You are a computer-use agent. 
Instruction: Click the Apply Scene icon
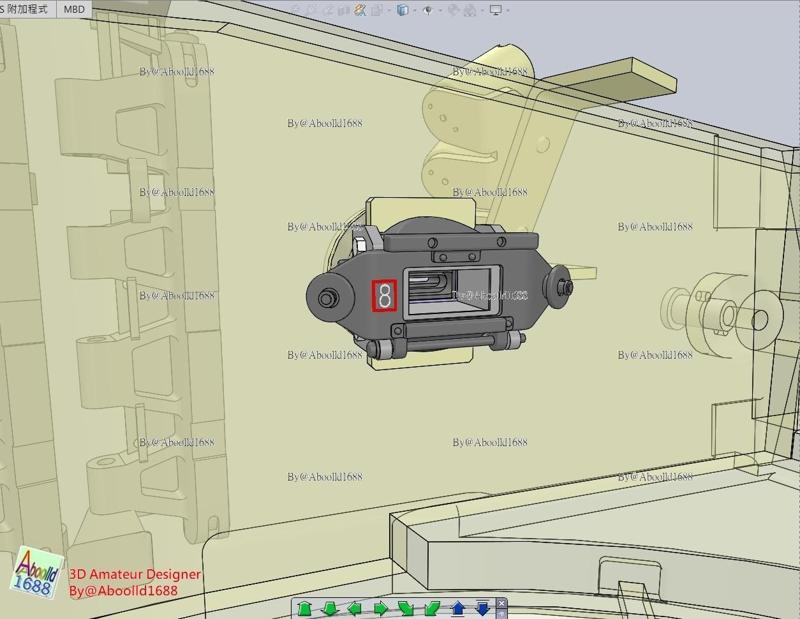click(470, 10)
